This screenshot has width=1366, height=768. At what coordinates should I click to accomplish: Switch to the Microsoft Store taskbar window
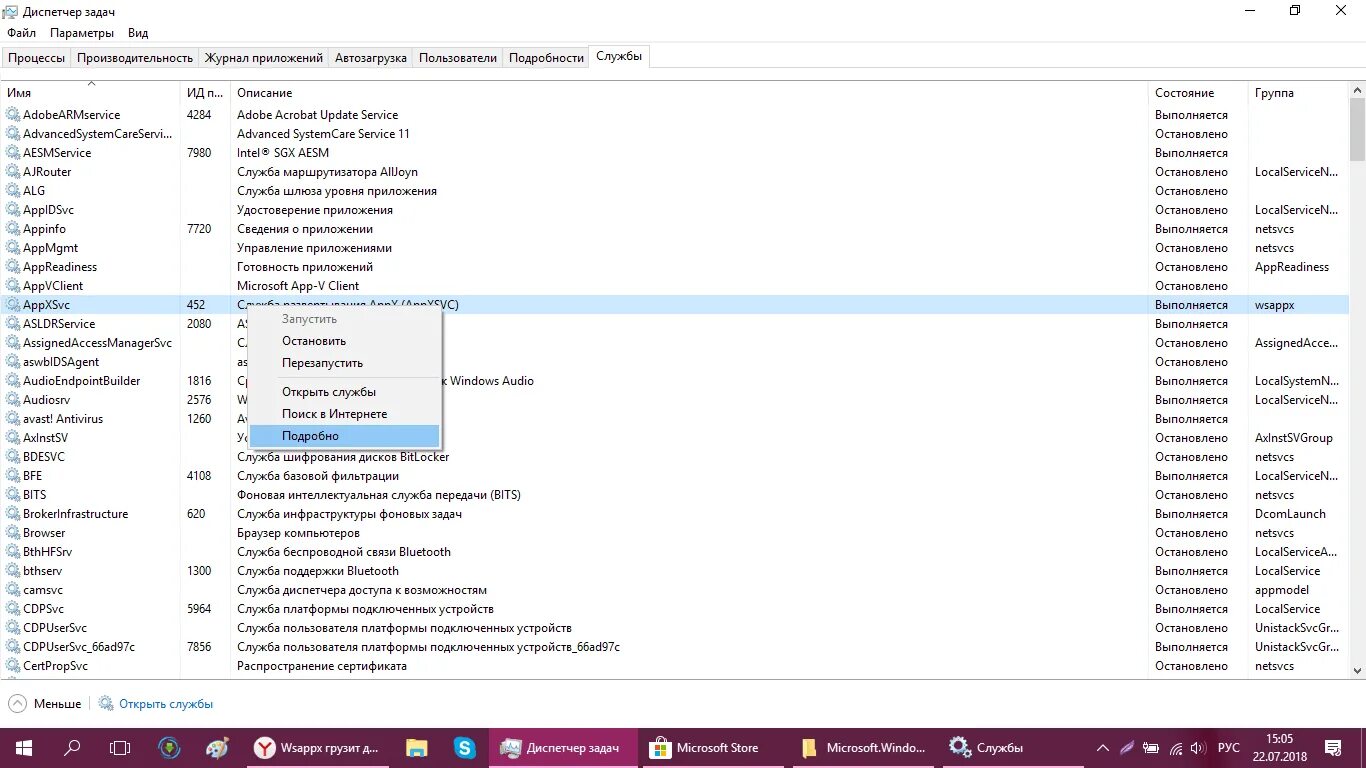click(712, 748)
